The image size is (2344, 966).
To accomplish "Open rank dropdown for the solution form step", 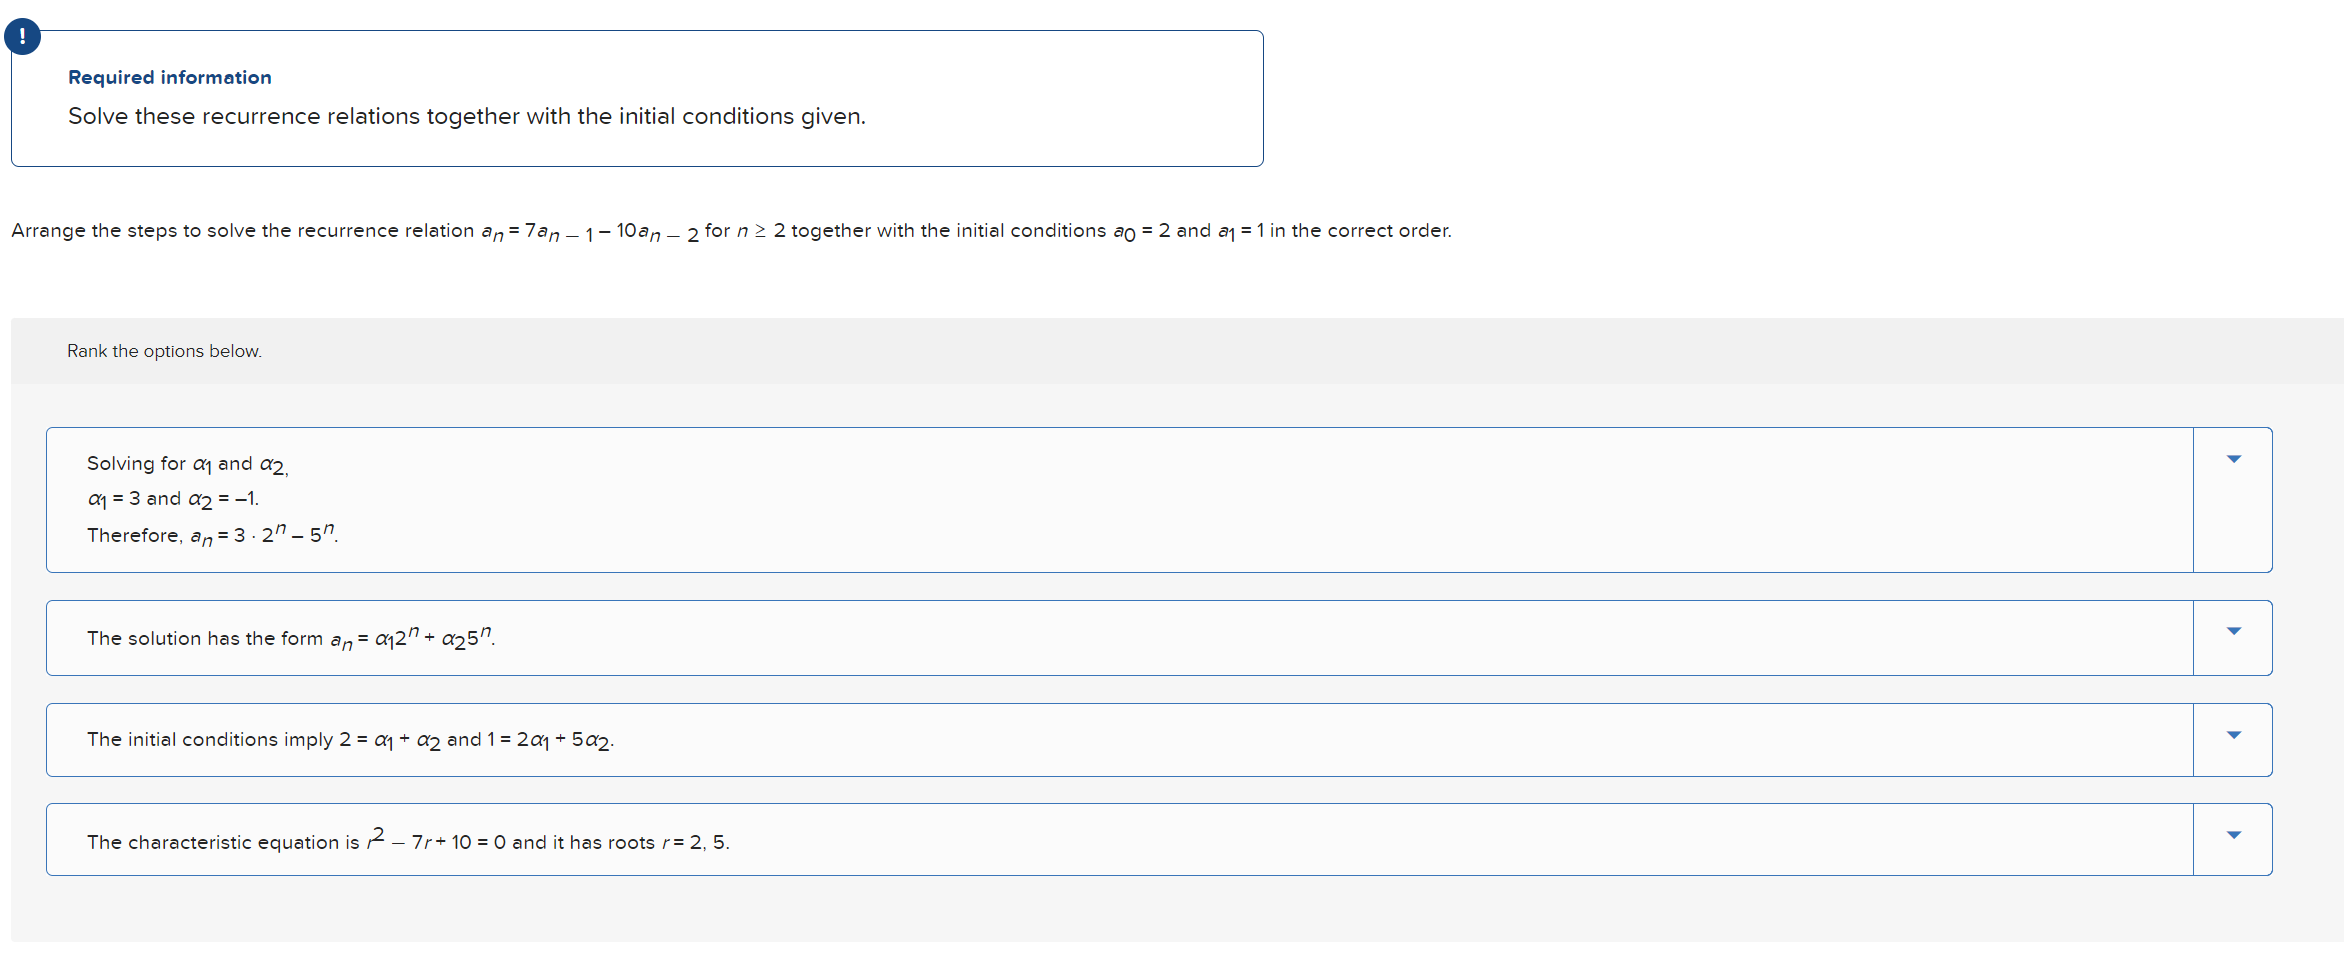I will click(x=2232, y=630).
